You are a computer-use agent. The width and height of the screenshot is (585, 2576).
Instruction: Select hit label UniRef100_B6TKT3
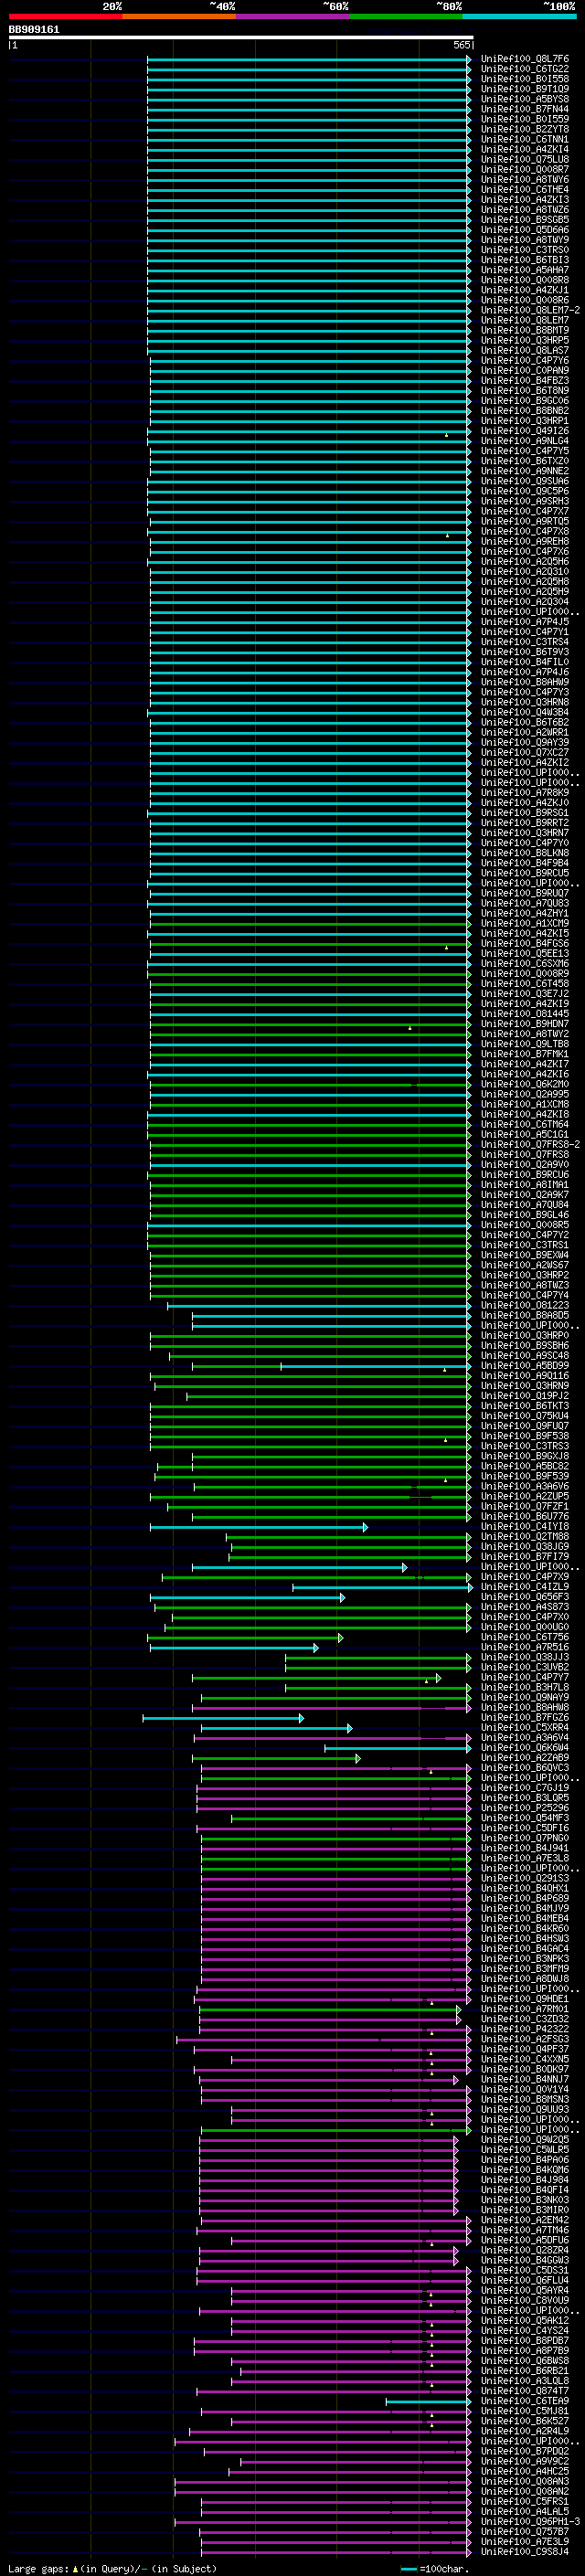click(524, 1405)
